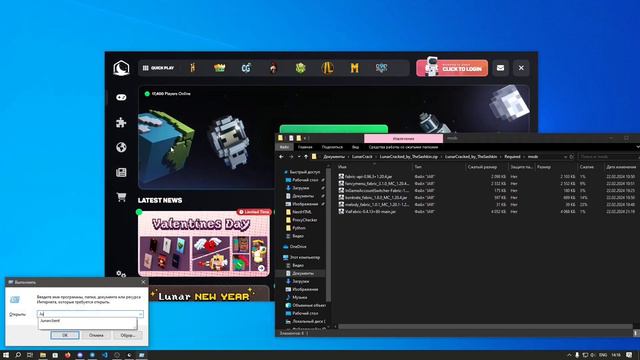Viewport: 640px width, 360px height.
Task: Select the melody_fabric jar file
Action: click(373, 204)
